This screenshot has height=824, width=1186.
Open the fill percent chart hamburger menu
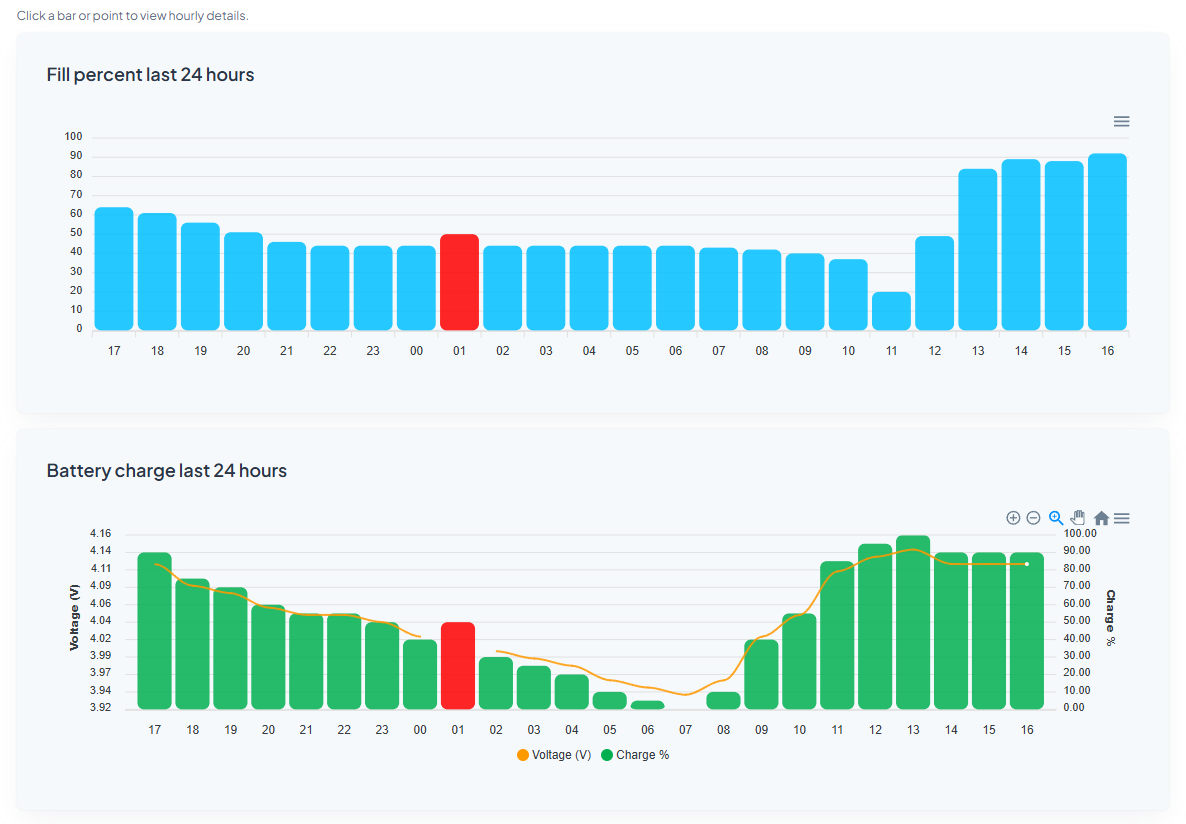pyautogui.click(x=1121, y=121)
